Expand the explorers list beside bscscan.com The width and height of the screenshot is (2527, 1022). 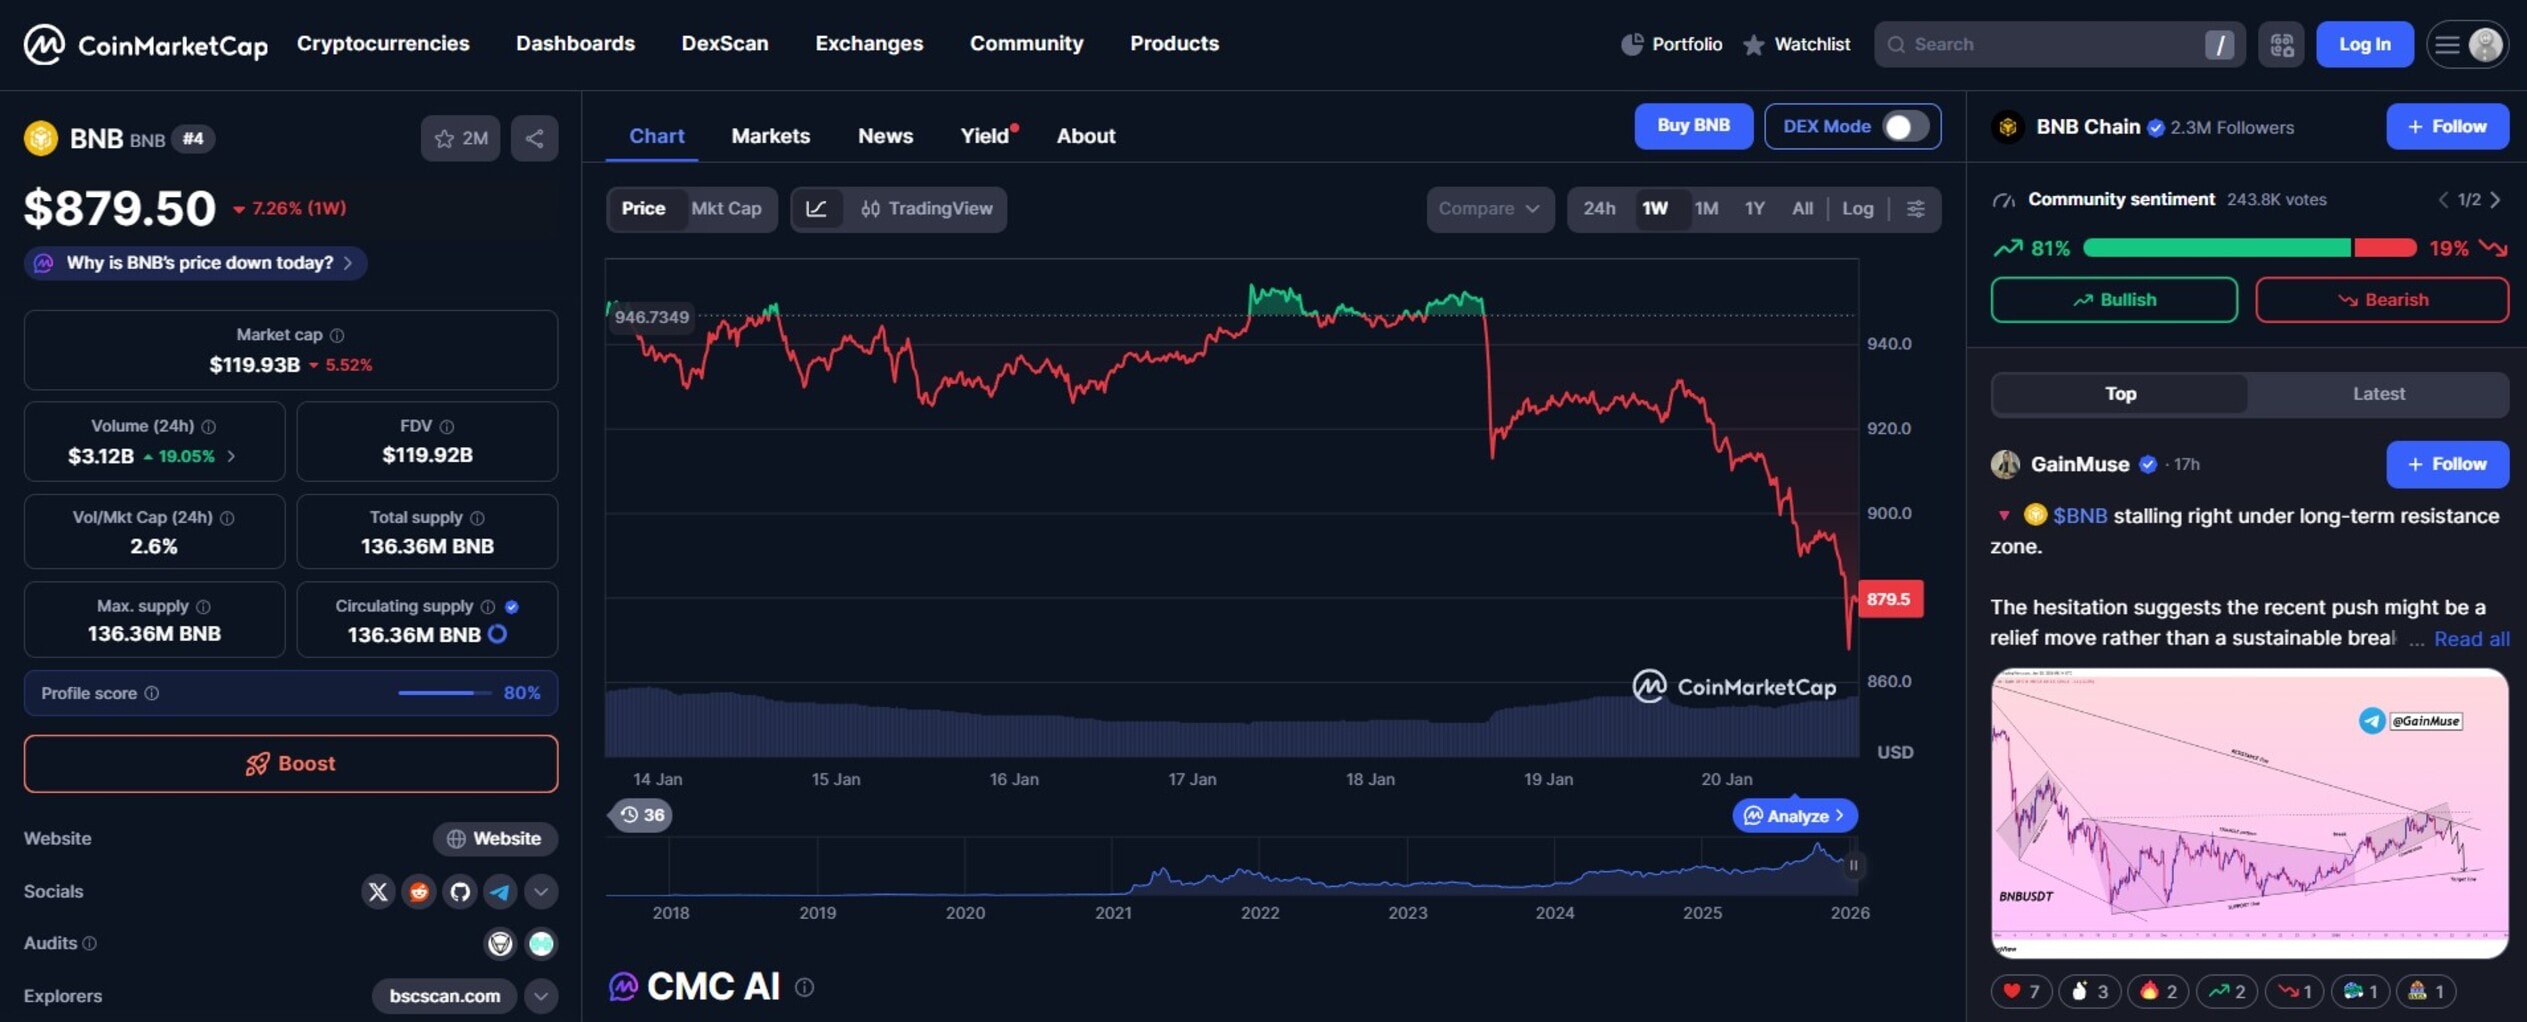pos(541,996)
